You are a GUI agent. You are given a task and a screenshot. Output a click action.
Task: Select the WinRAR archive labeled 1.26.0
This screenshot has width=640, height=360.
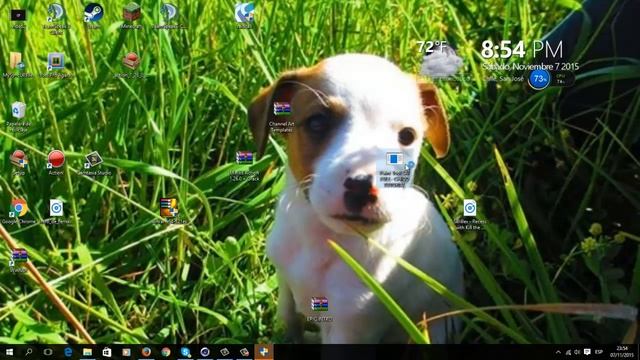tap(244, 164)
